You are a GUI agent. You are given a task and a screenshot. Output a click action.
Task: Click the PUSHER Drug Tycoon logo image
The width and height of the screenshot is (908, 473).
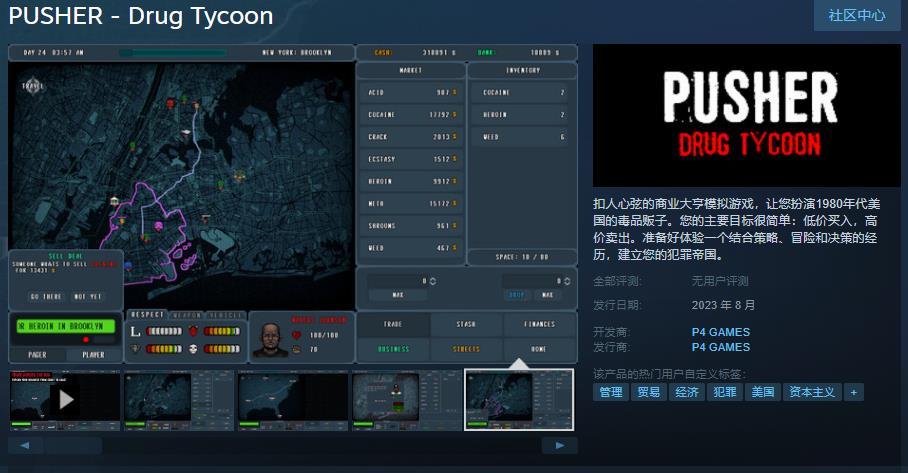746,116
